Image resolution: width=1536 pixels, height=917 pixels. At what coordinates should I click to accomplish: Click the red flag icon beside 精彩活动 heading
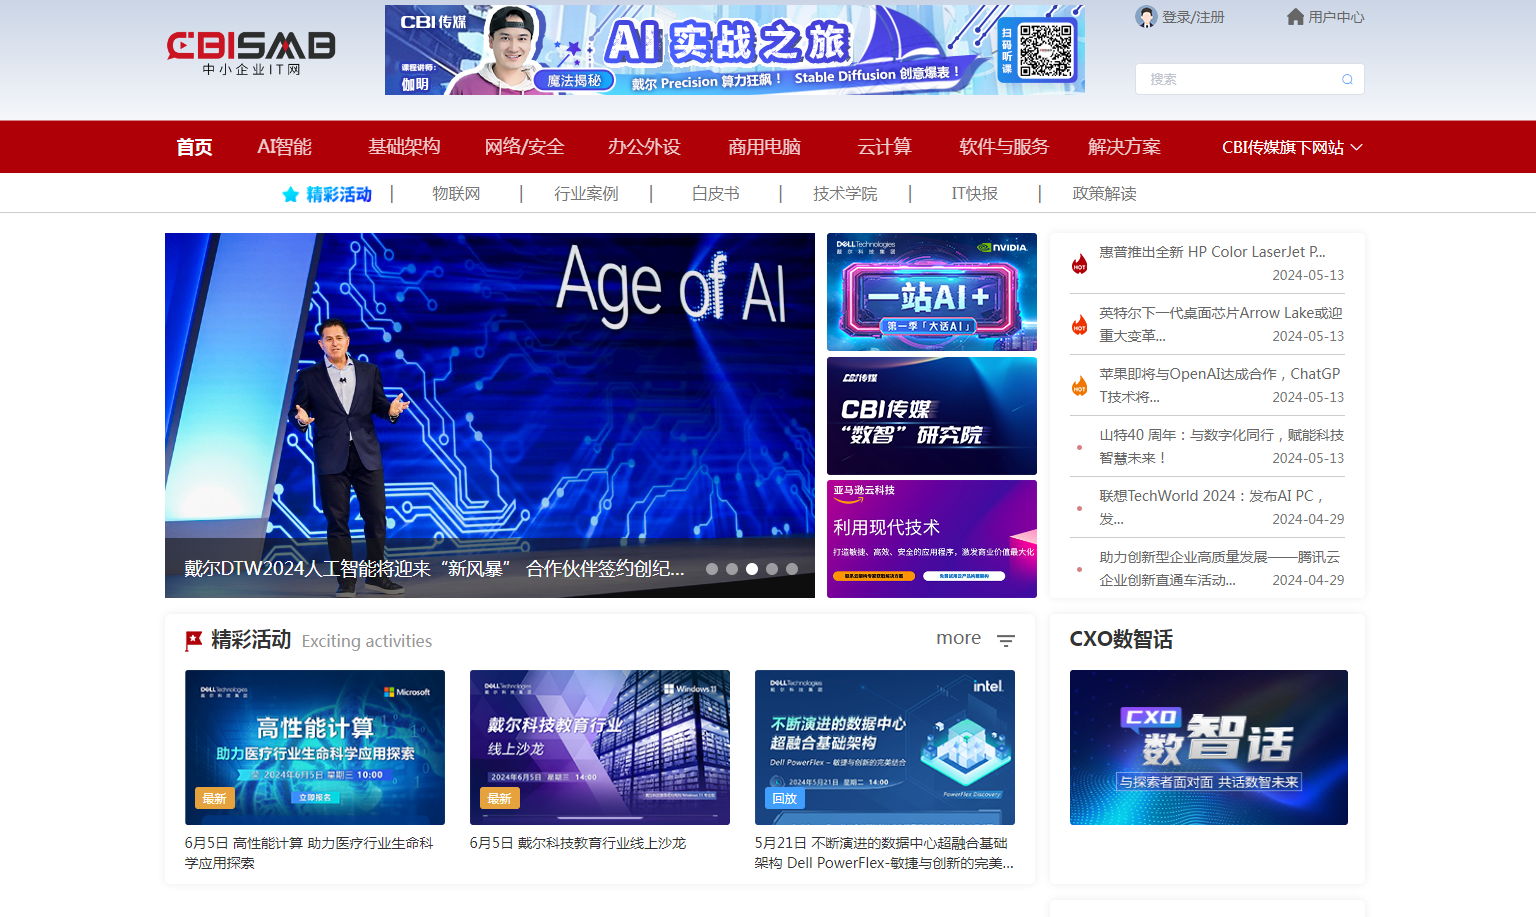[x=194, y=641]
